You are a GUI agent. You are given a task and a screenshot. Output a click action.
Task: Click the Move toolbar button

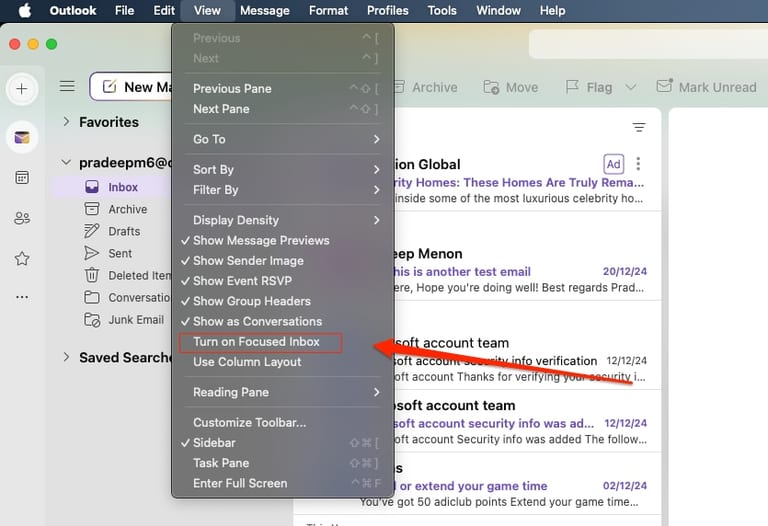point(511,87)
